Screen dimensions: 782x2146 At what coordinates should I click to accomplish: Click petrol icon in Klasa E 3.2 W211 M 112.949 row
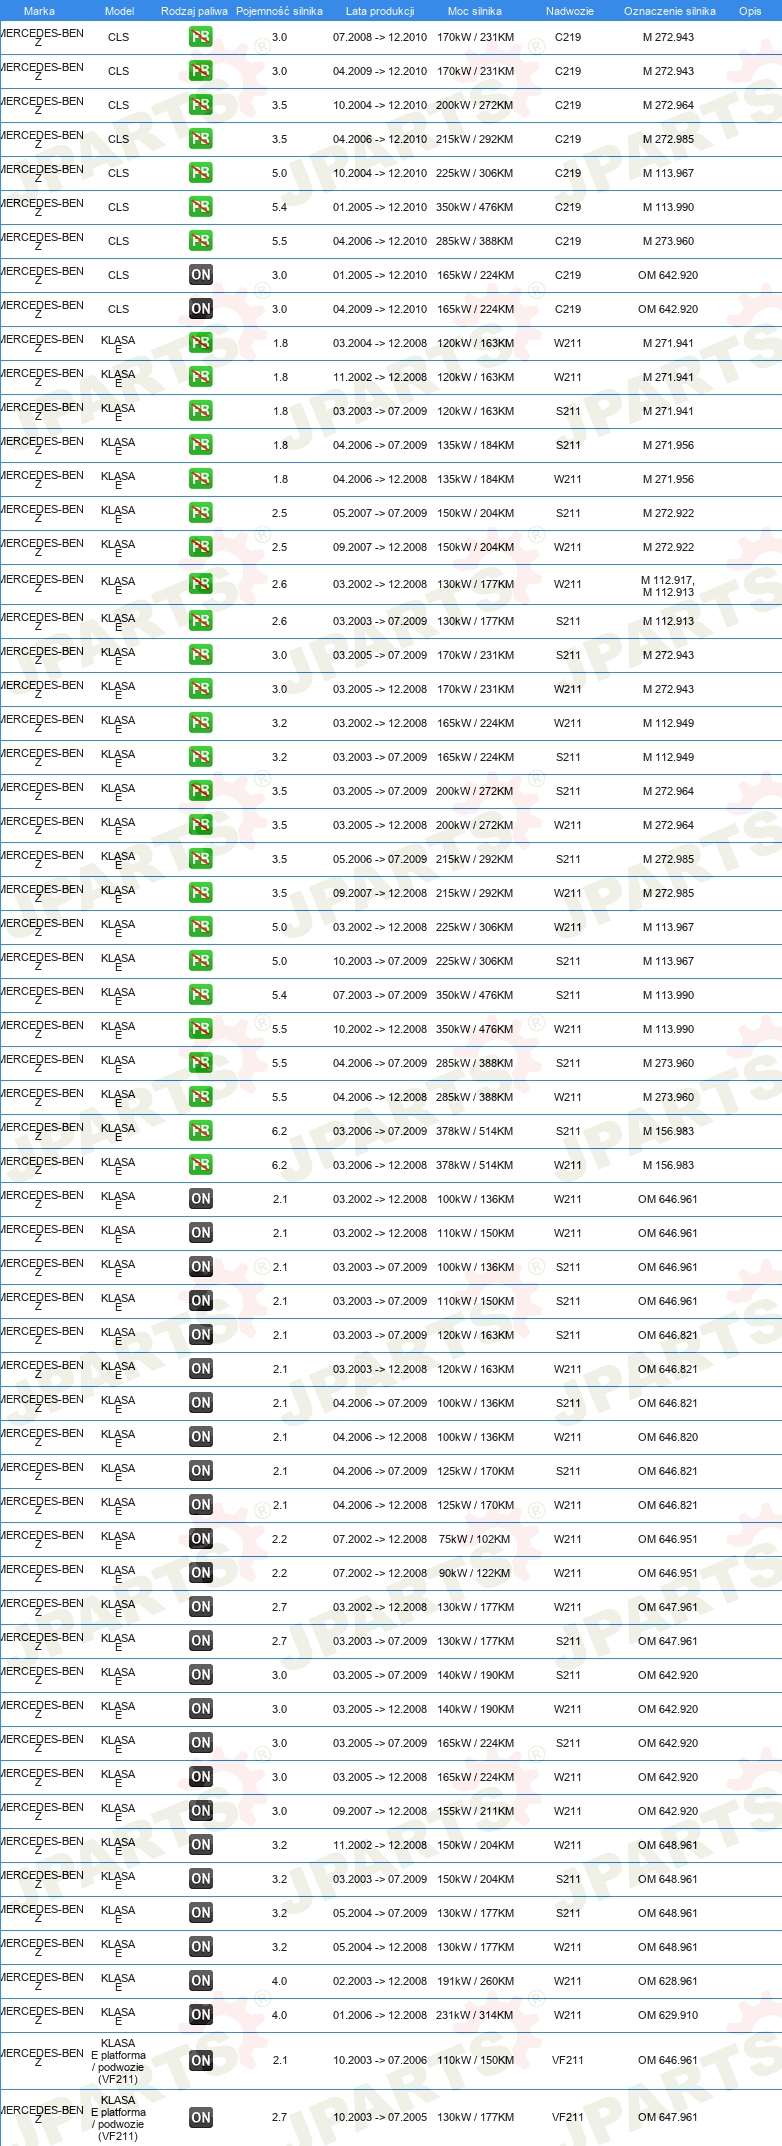tap(200, 723)
